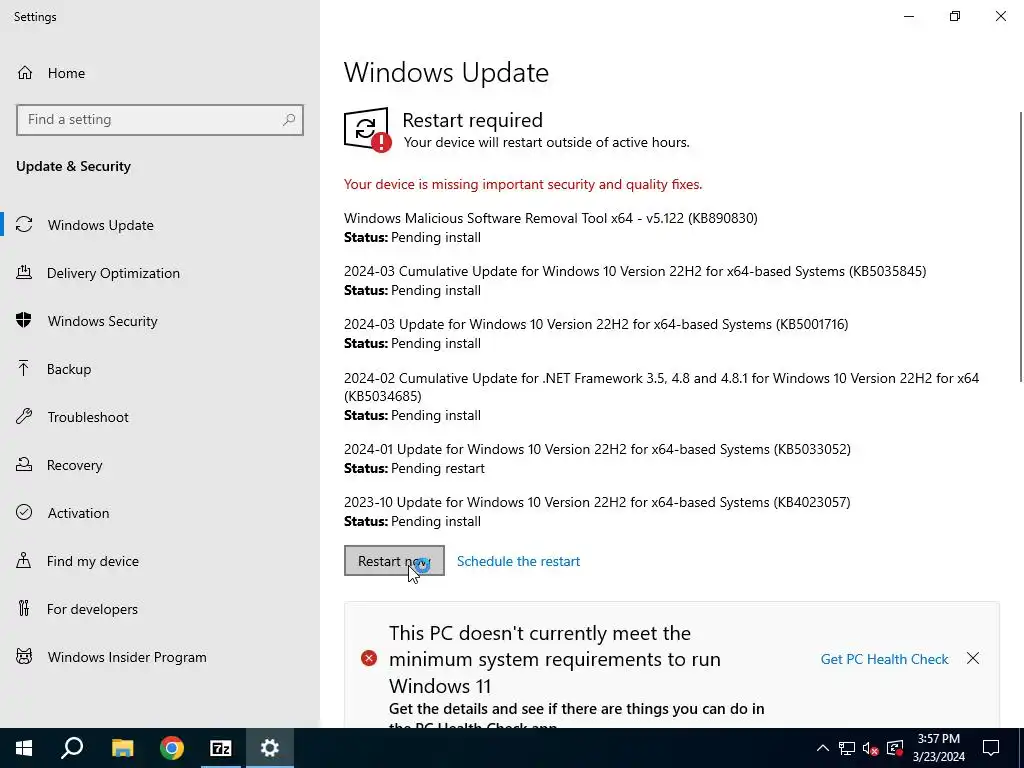The height and width of the screenshot is (768, 1024).
Task: Click the Pending restart status text
Action: pos(438,468)
